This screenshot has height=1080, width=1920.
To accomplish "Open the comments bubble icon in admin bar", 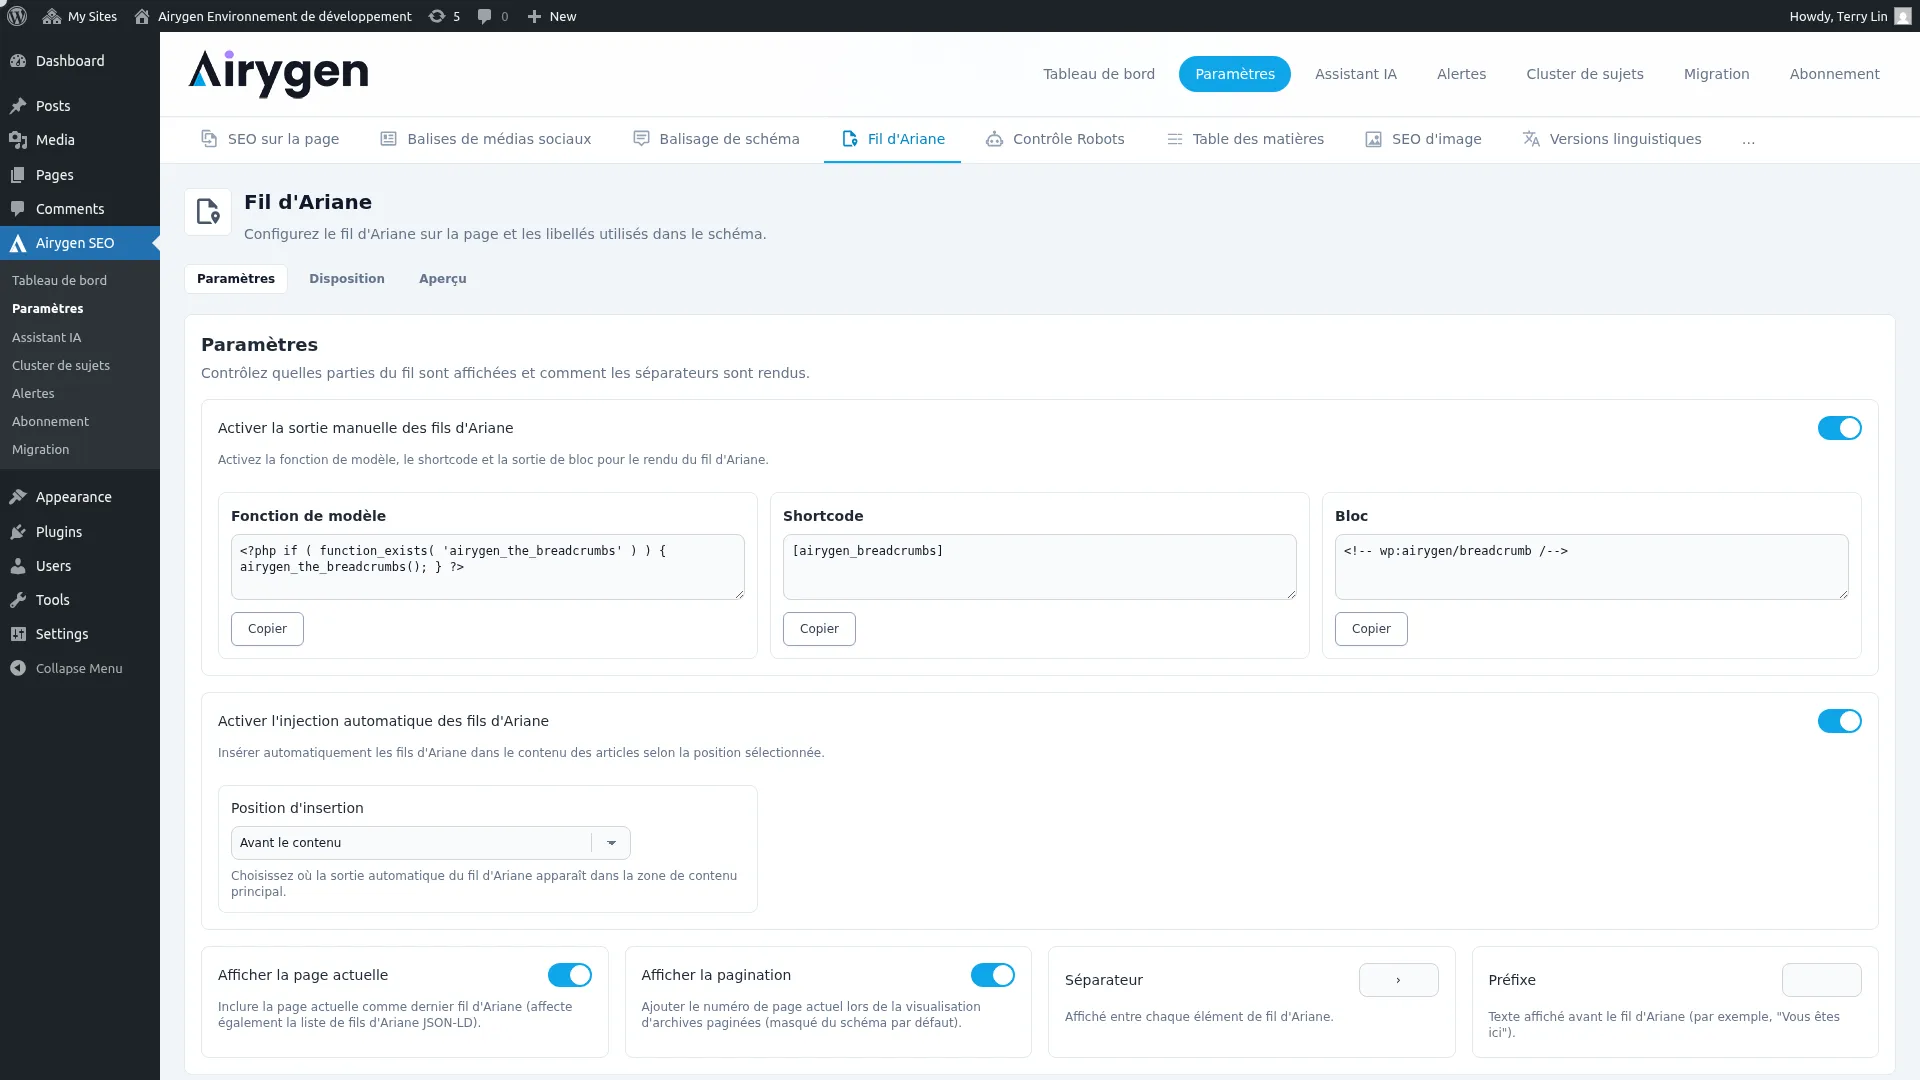I will 484,16.
